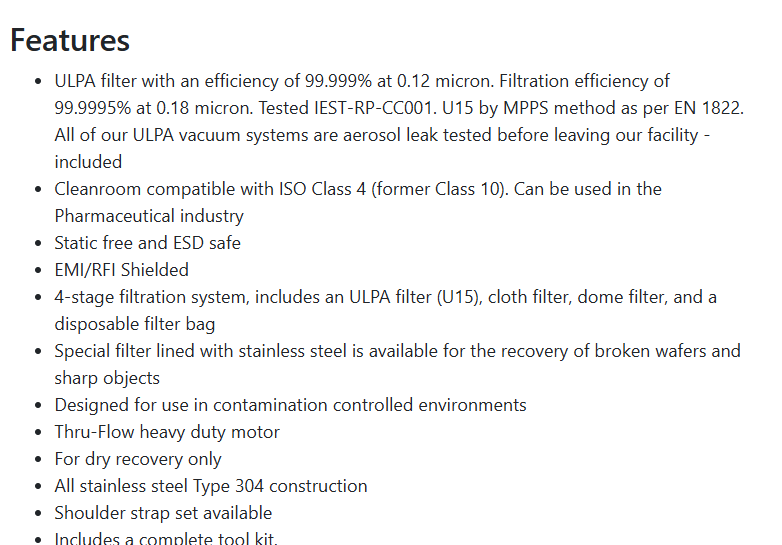This screenshot has height=545, width=782.
Task: Click the '4-stage filtration system' line
Action: [x=386, y=297]
